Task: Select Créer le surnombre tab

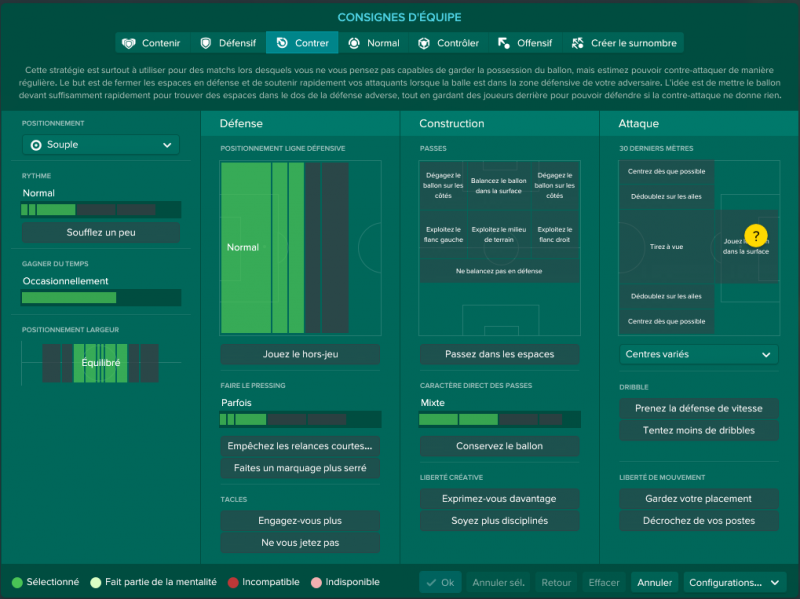Action: pyautogui.click(x=623, y=43)
